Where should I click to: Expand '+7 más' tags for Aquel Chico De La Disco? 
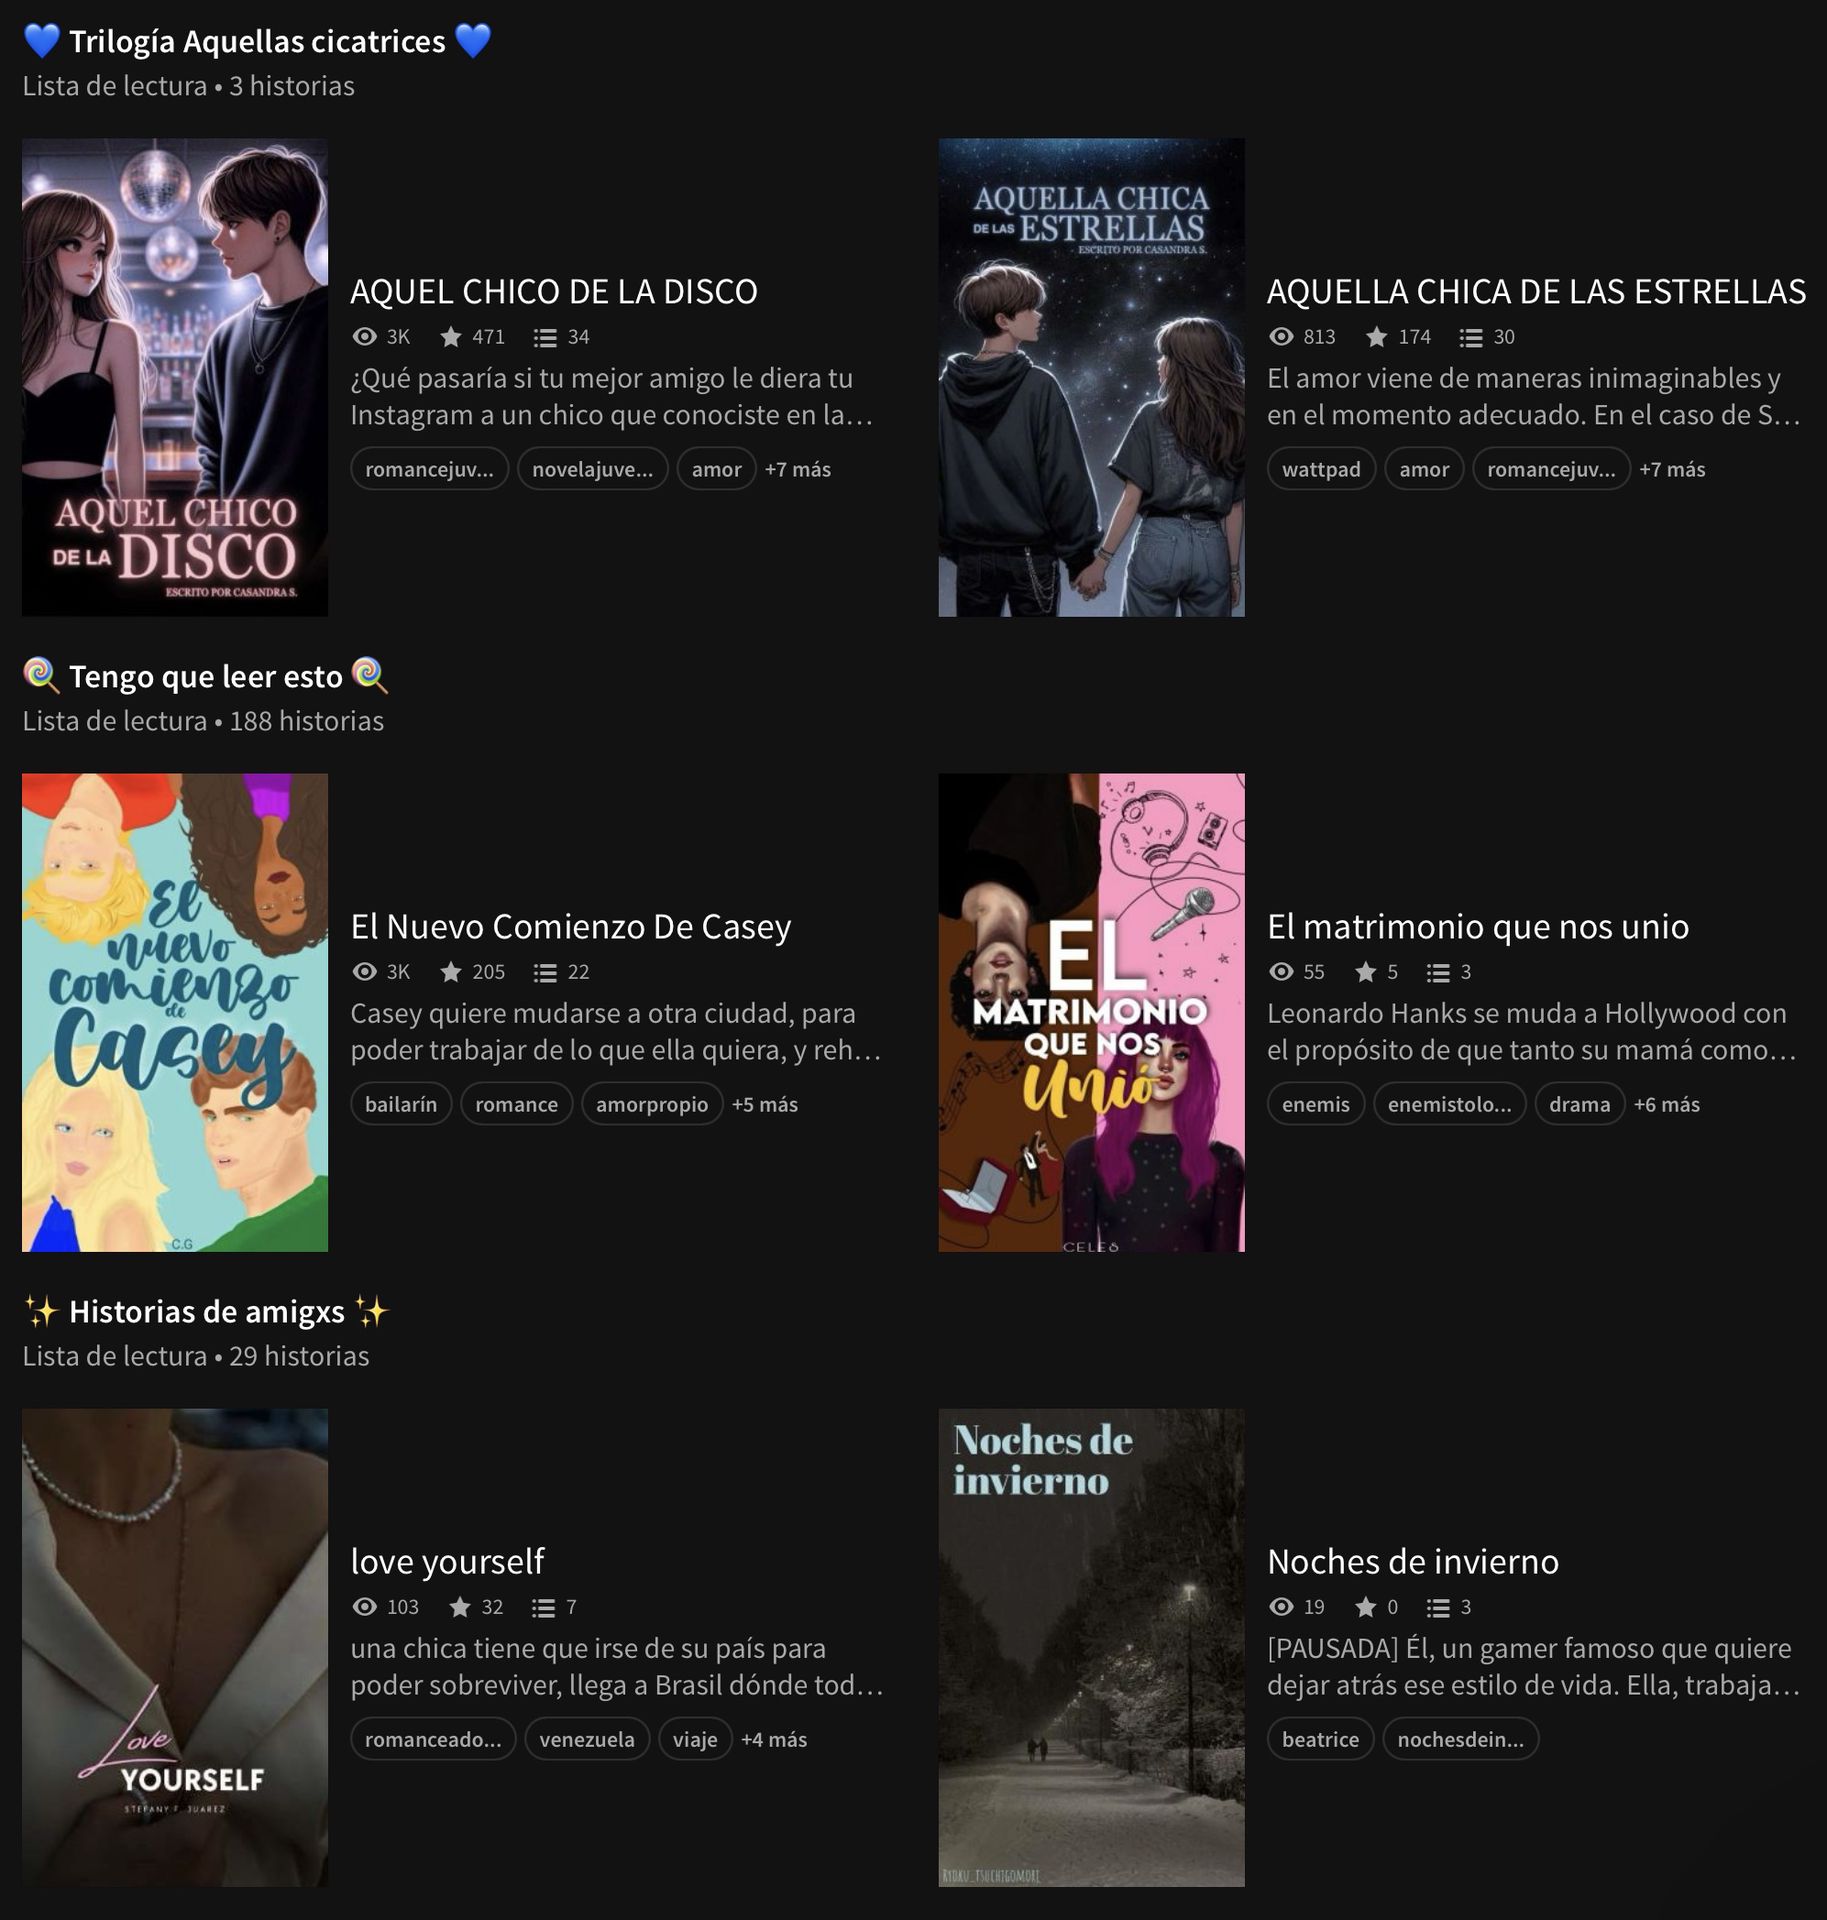pyautogui.click(x=798, y=469)
